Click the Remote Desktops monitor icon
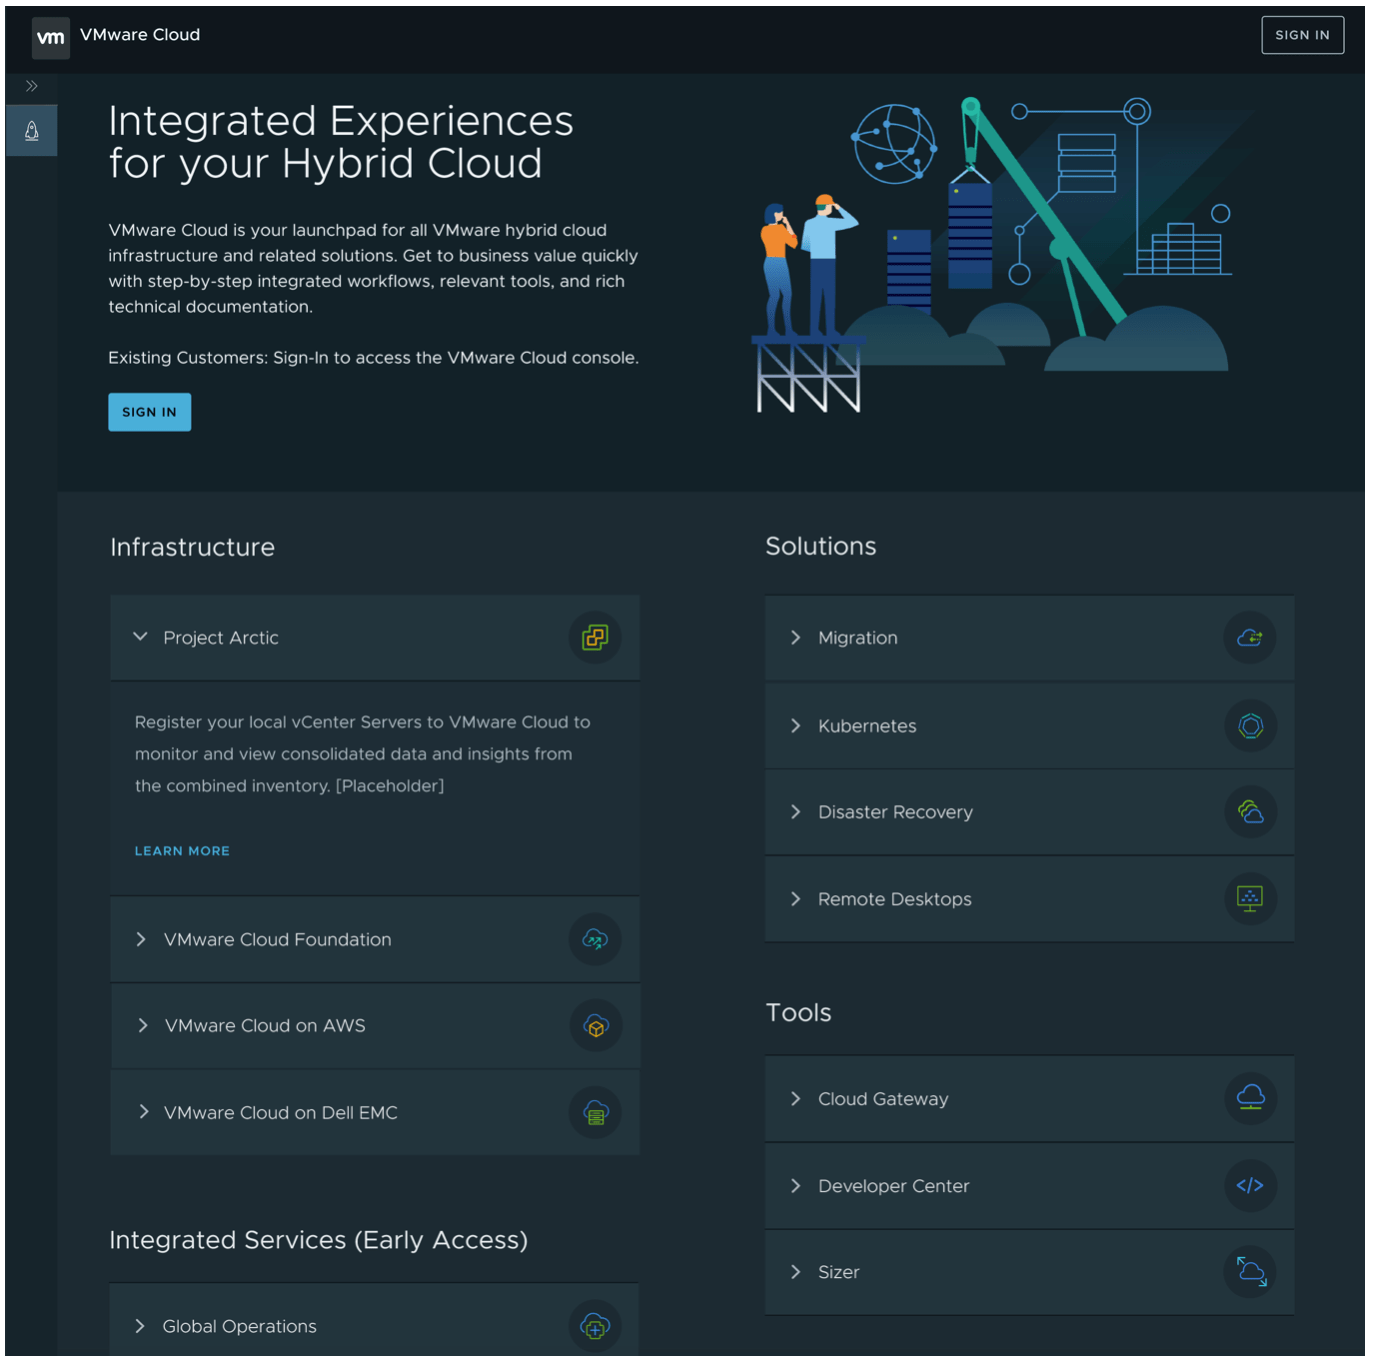The image size is (1374, 1368). [x=1250, y=899]
